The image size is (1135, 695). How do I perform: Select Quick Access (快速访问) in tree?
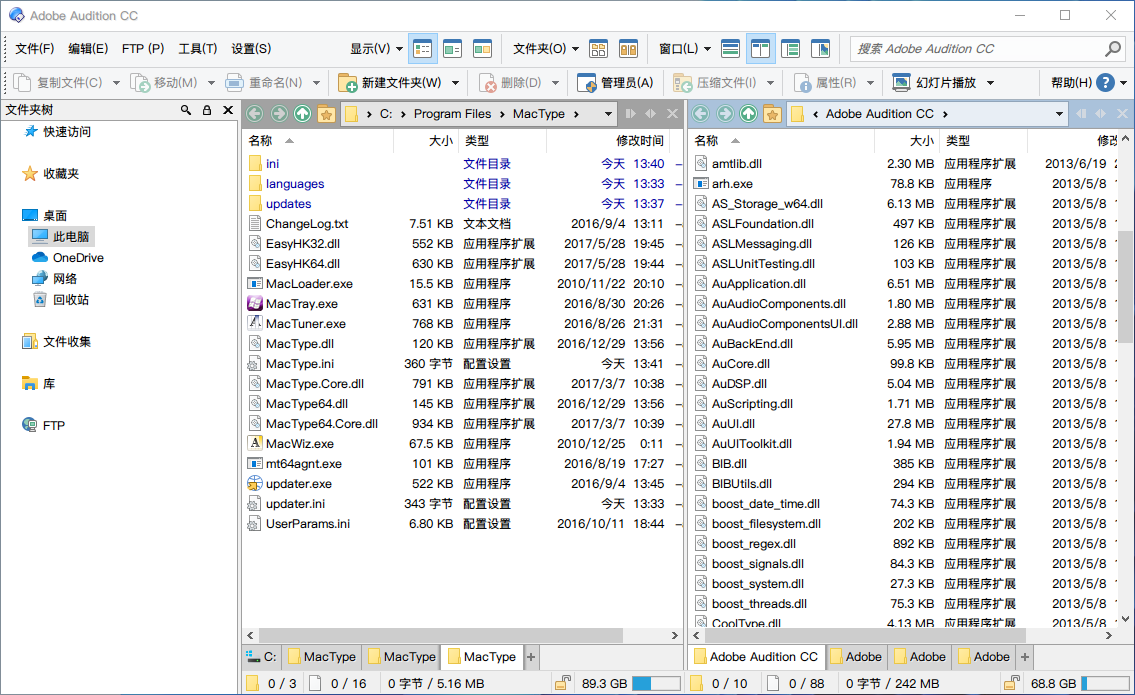(x=57, y=132)
